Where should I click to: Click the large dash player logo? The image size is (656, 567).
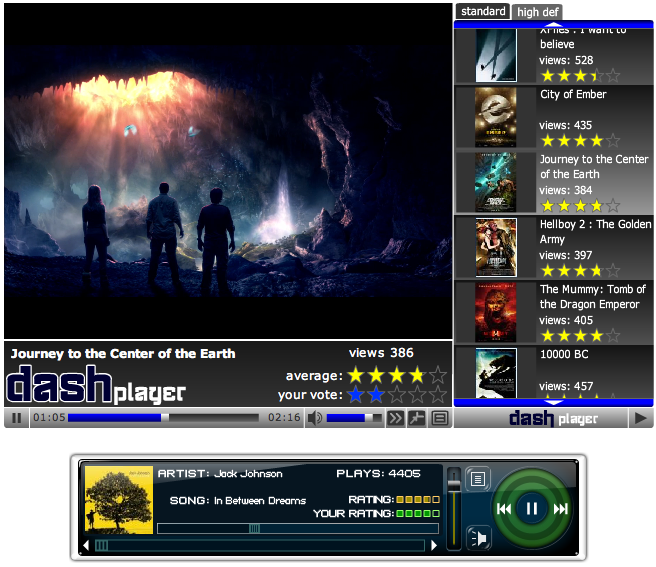(96, 384)
